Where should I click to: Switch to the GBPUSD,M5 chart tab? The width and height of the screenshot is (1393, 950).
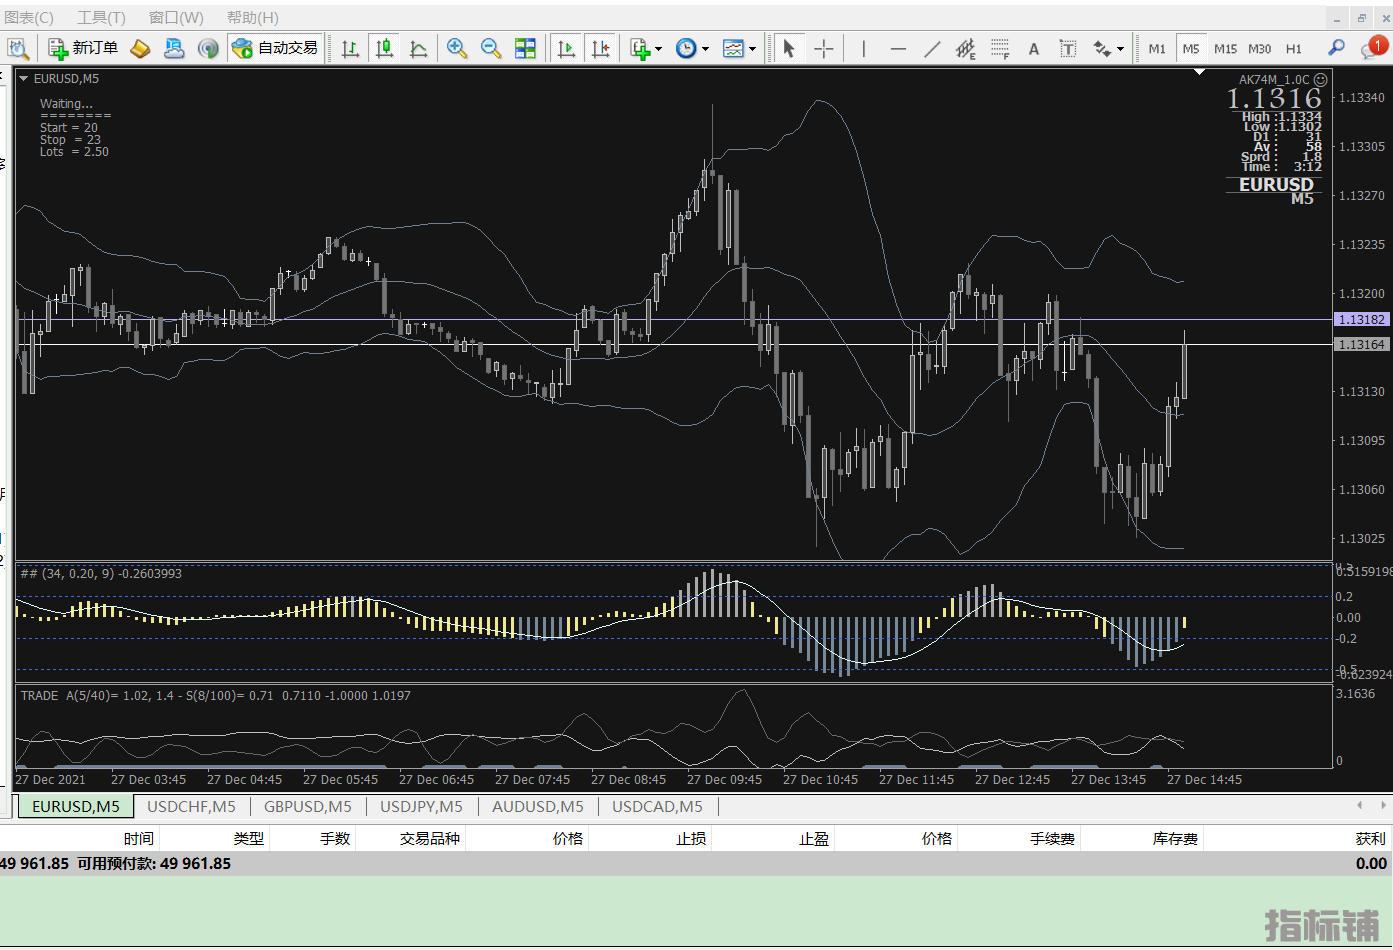(307, 806)
